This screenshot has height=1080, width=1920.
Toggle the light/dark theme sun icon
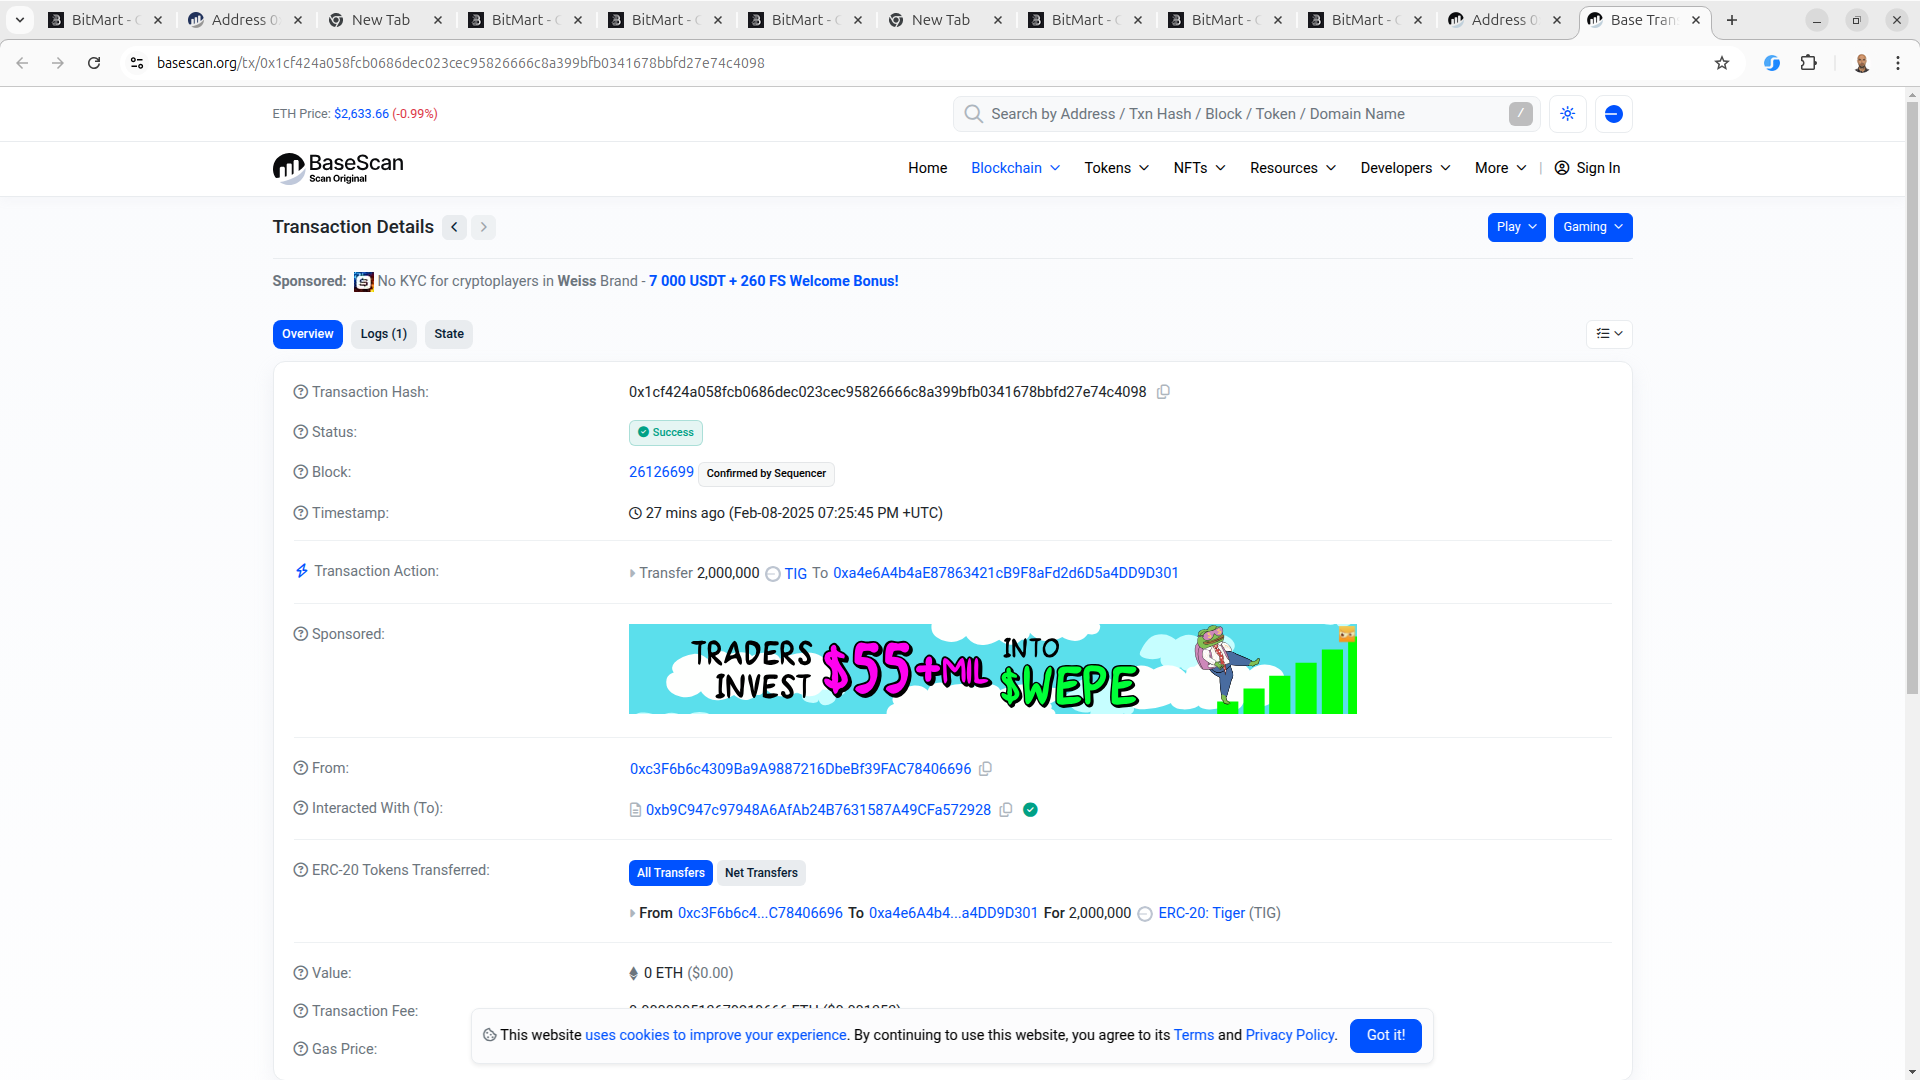(1567, 114)
